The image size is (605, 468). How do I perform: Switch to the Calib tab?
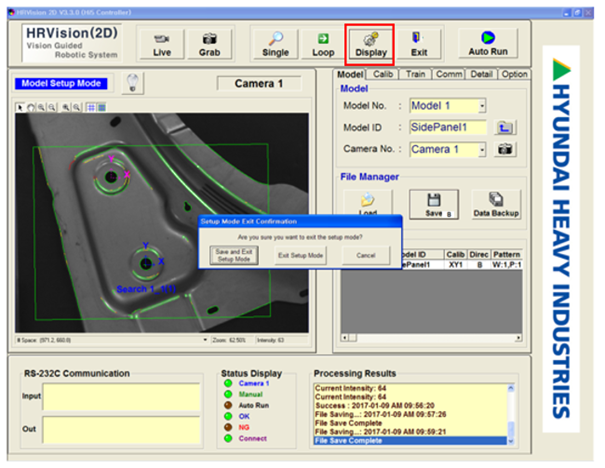383,74
